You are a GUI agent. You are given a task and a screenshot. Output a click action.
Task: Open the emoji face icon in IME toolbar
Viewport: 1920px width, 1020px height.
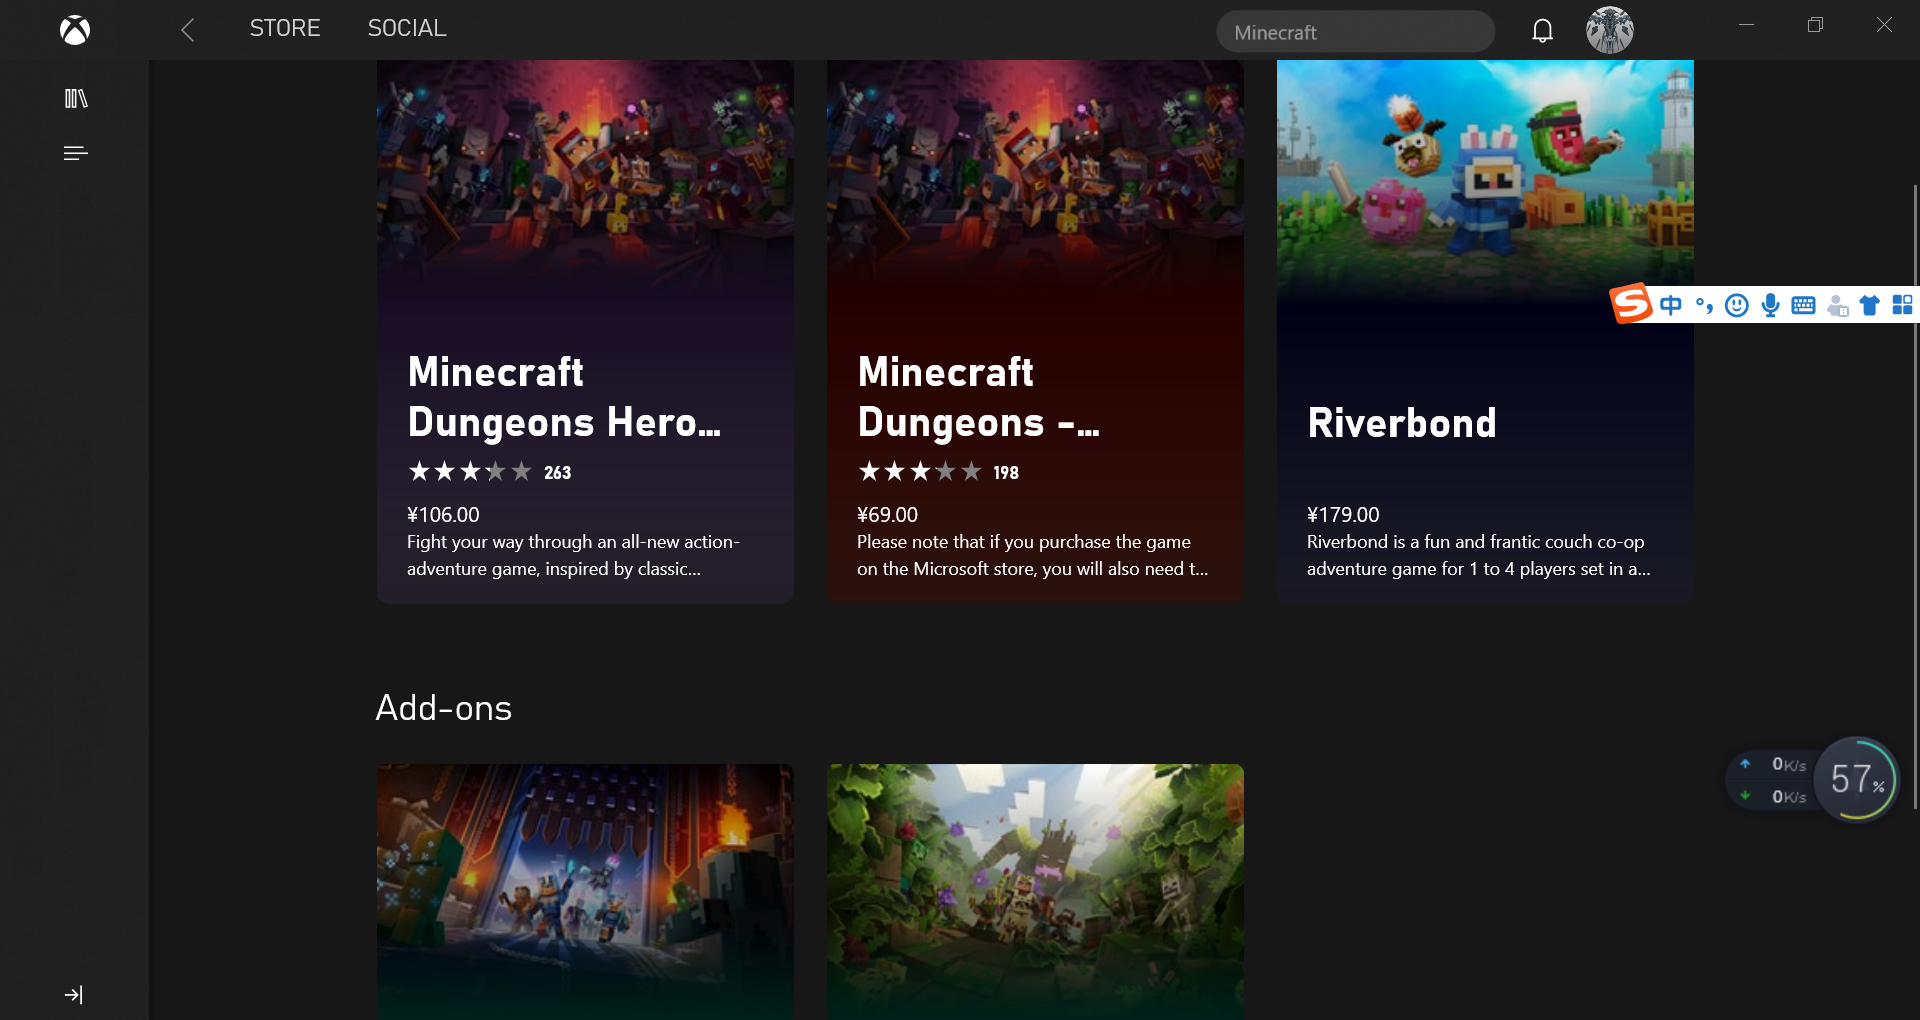[x=1737, y=305]
